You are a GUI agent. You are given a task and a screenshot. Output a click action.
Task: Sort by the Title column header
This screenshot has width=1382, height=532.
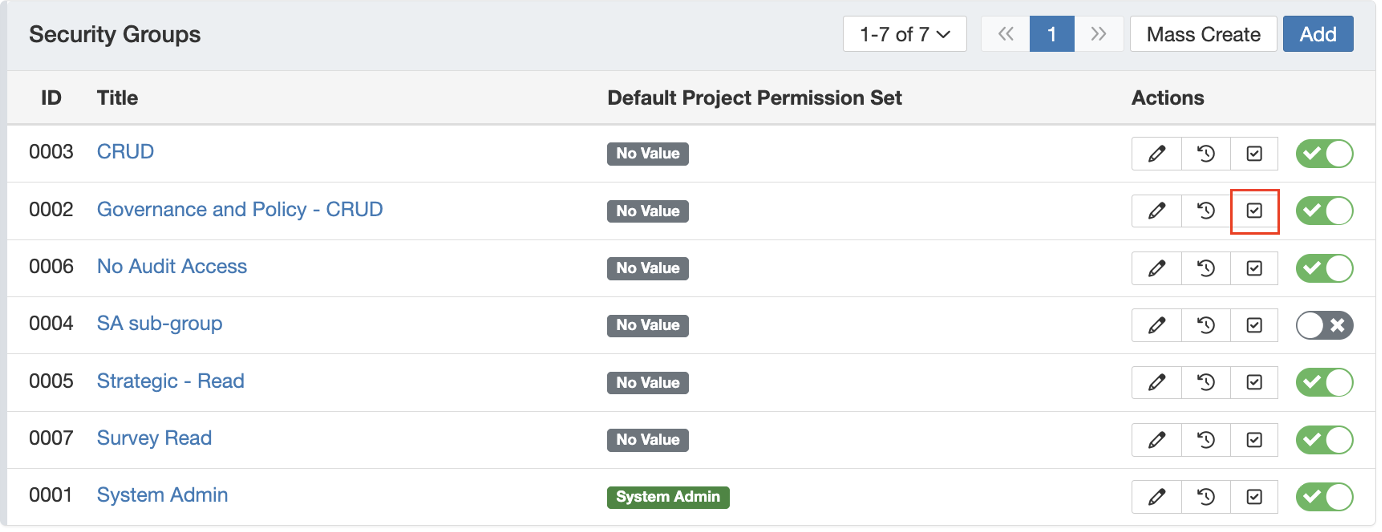tap(117, 98)
